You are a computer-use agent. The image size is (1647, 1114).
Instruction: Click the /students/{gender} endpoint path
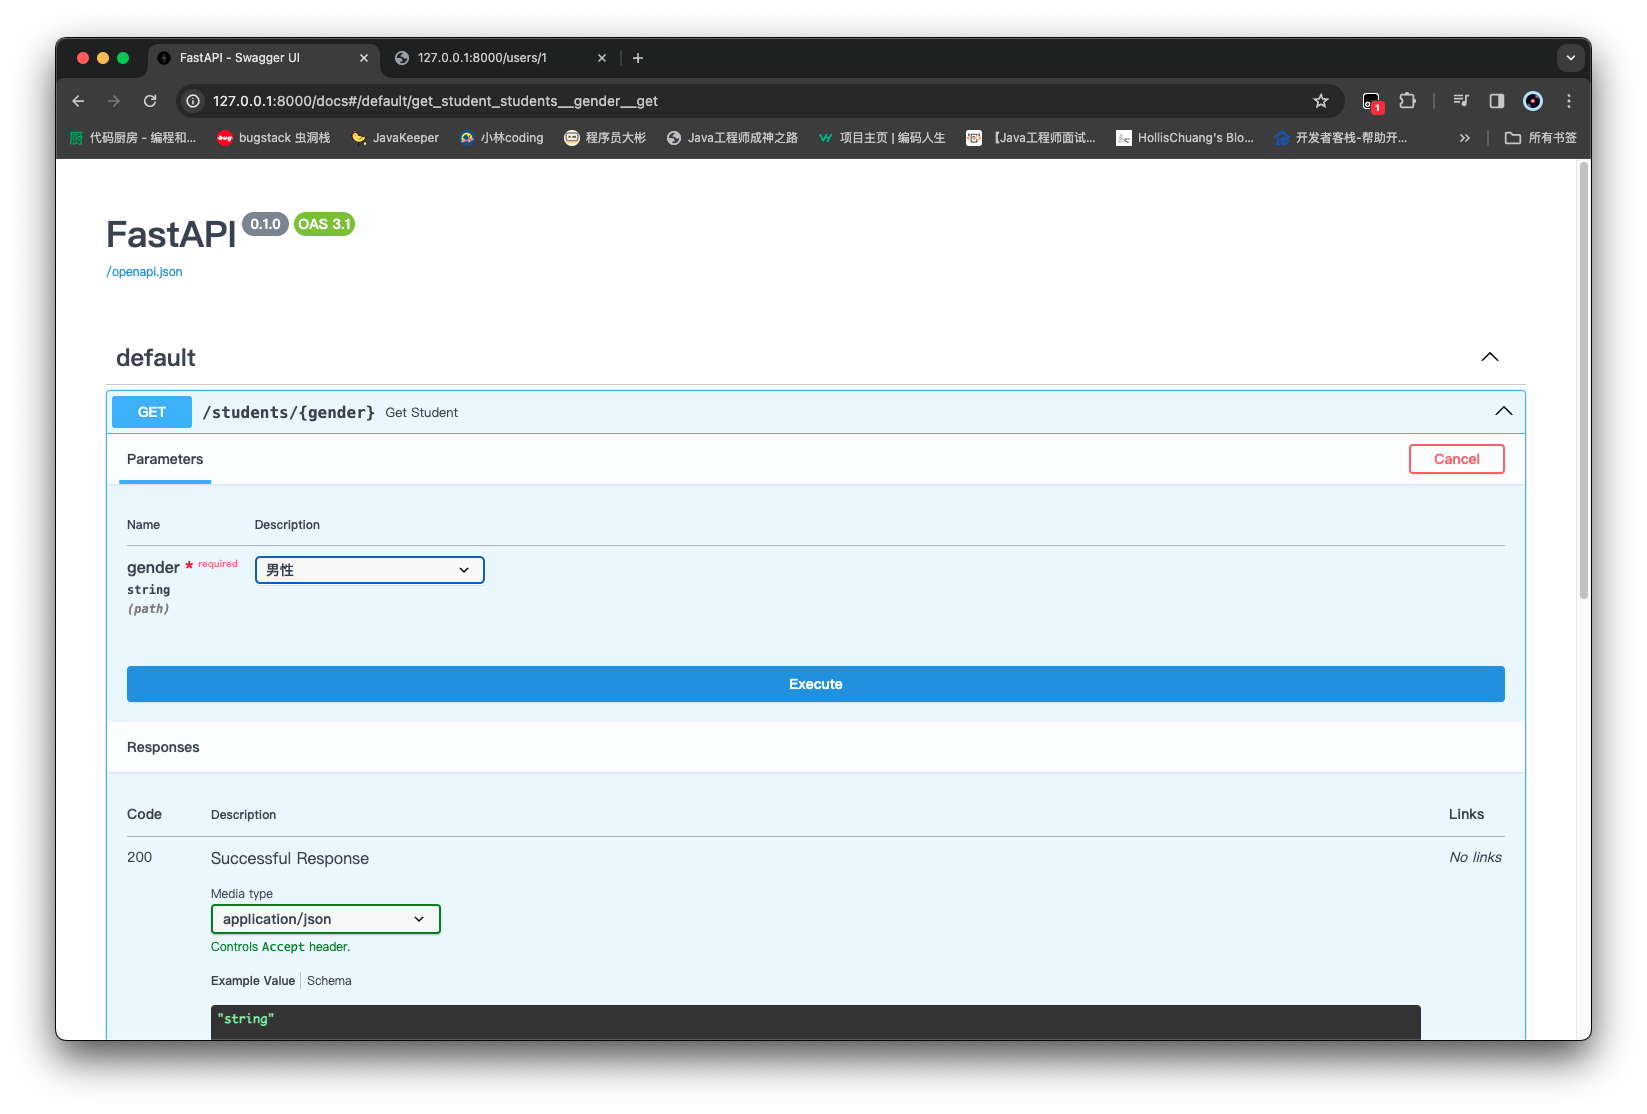coord(289,412)
